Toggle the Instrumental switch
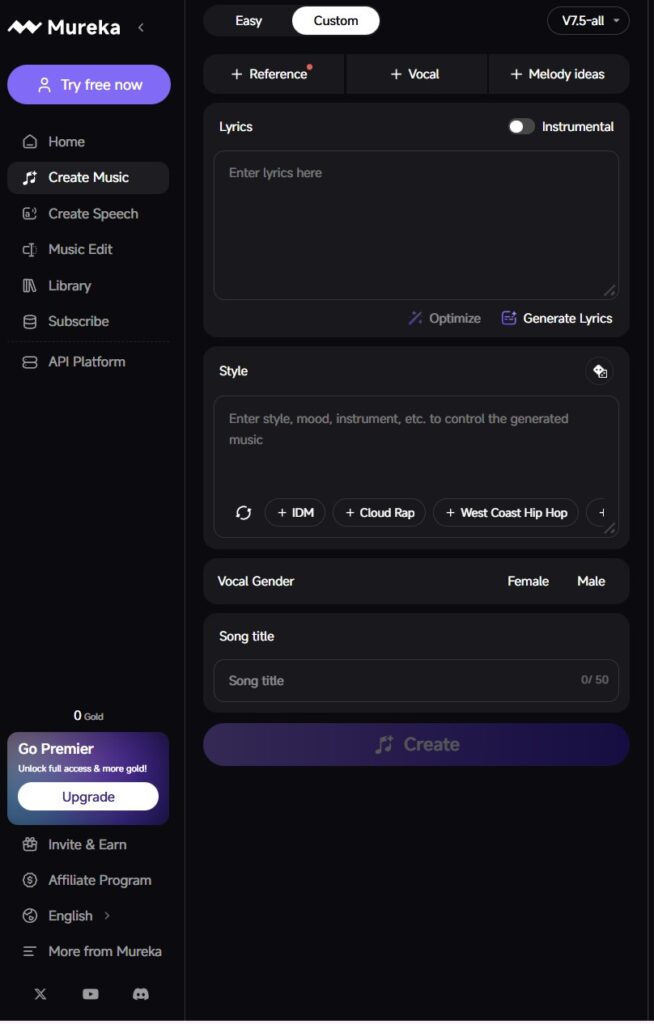The height and width of the screenshot is (1024, 654). 521,127
